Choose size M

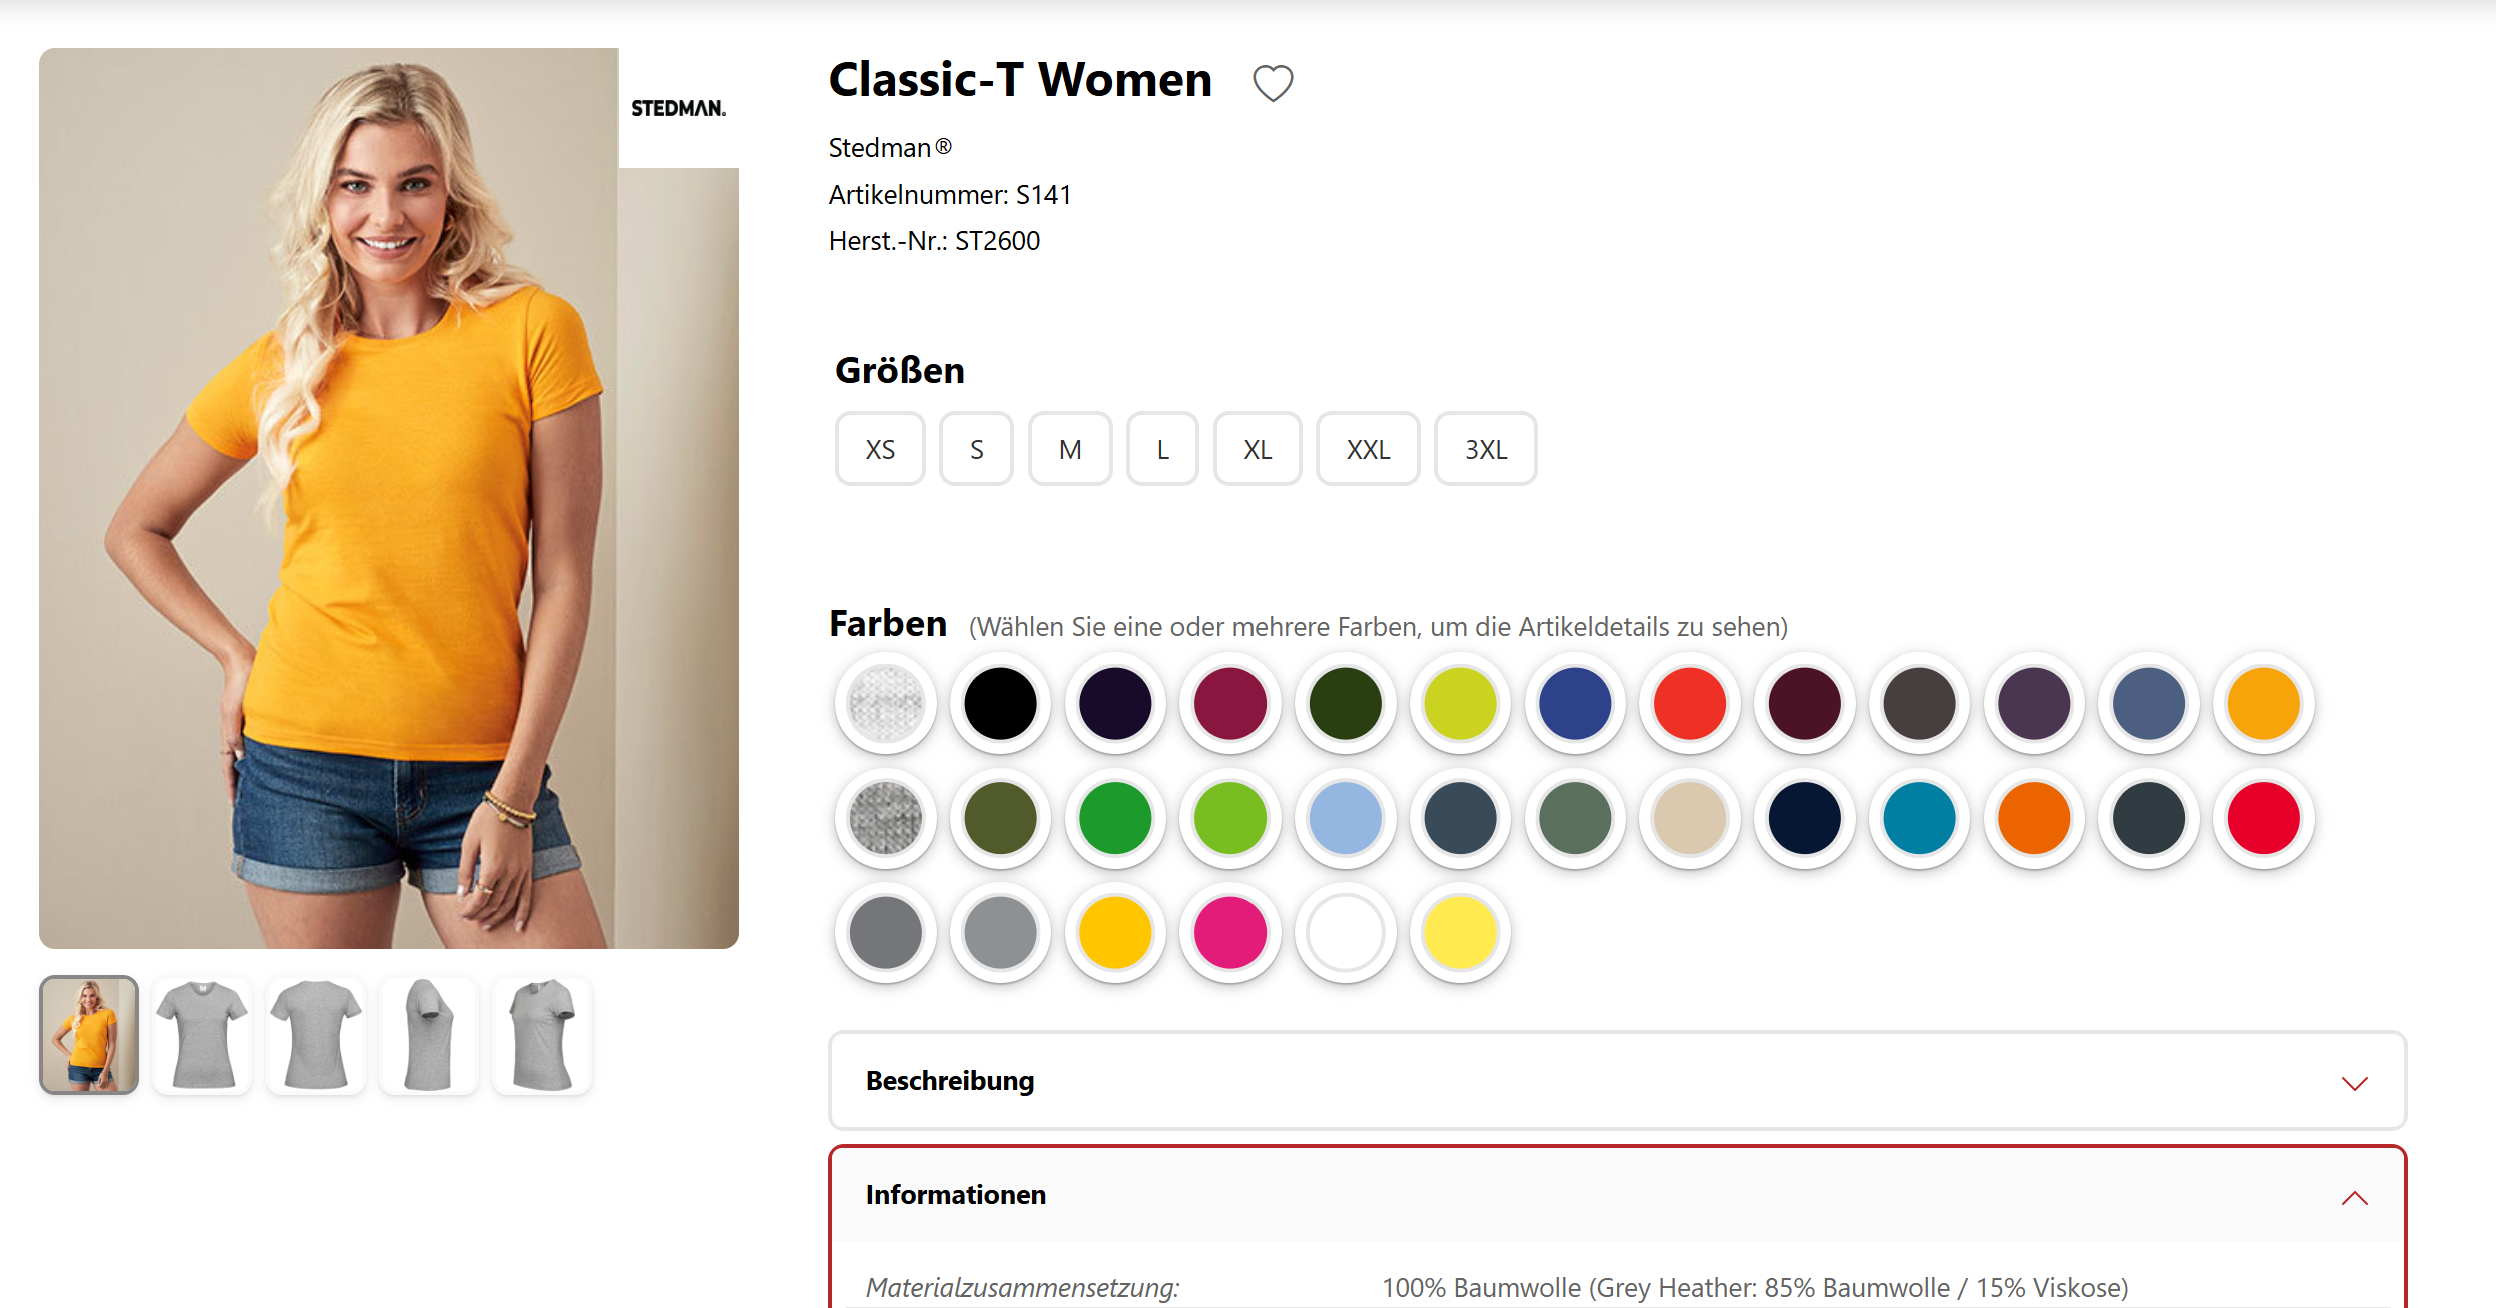point(1070,450)
